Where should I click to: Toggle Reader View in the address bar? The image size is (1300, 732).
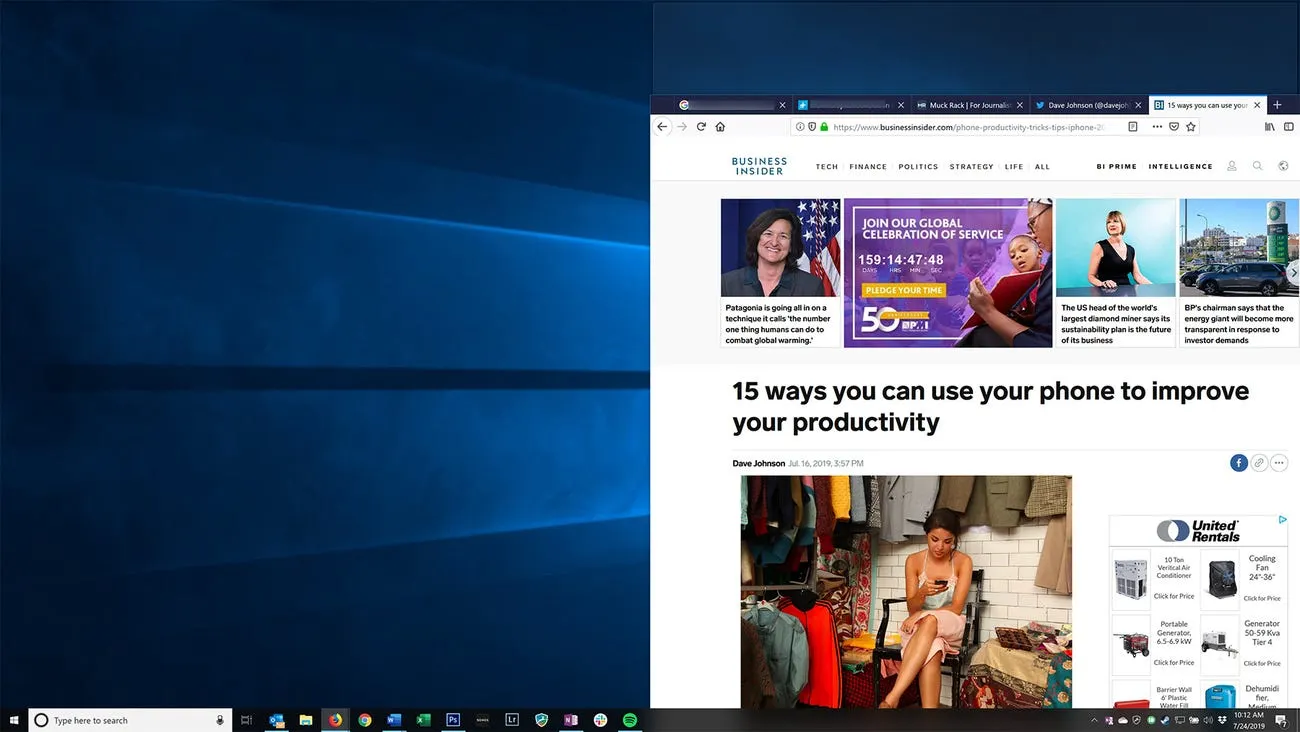[x=1133, y=127]
